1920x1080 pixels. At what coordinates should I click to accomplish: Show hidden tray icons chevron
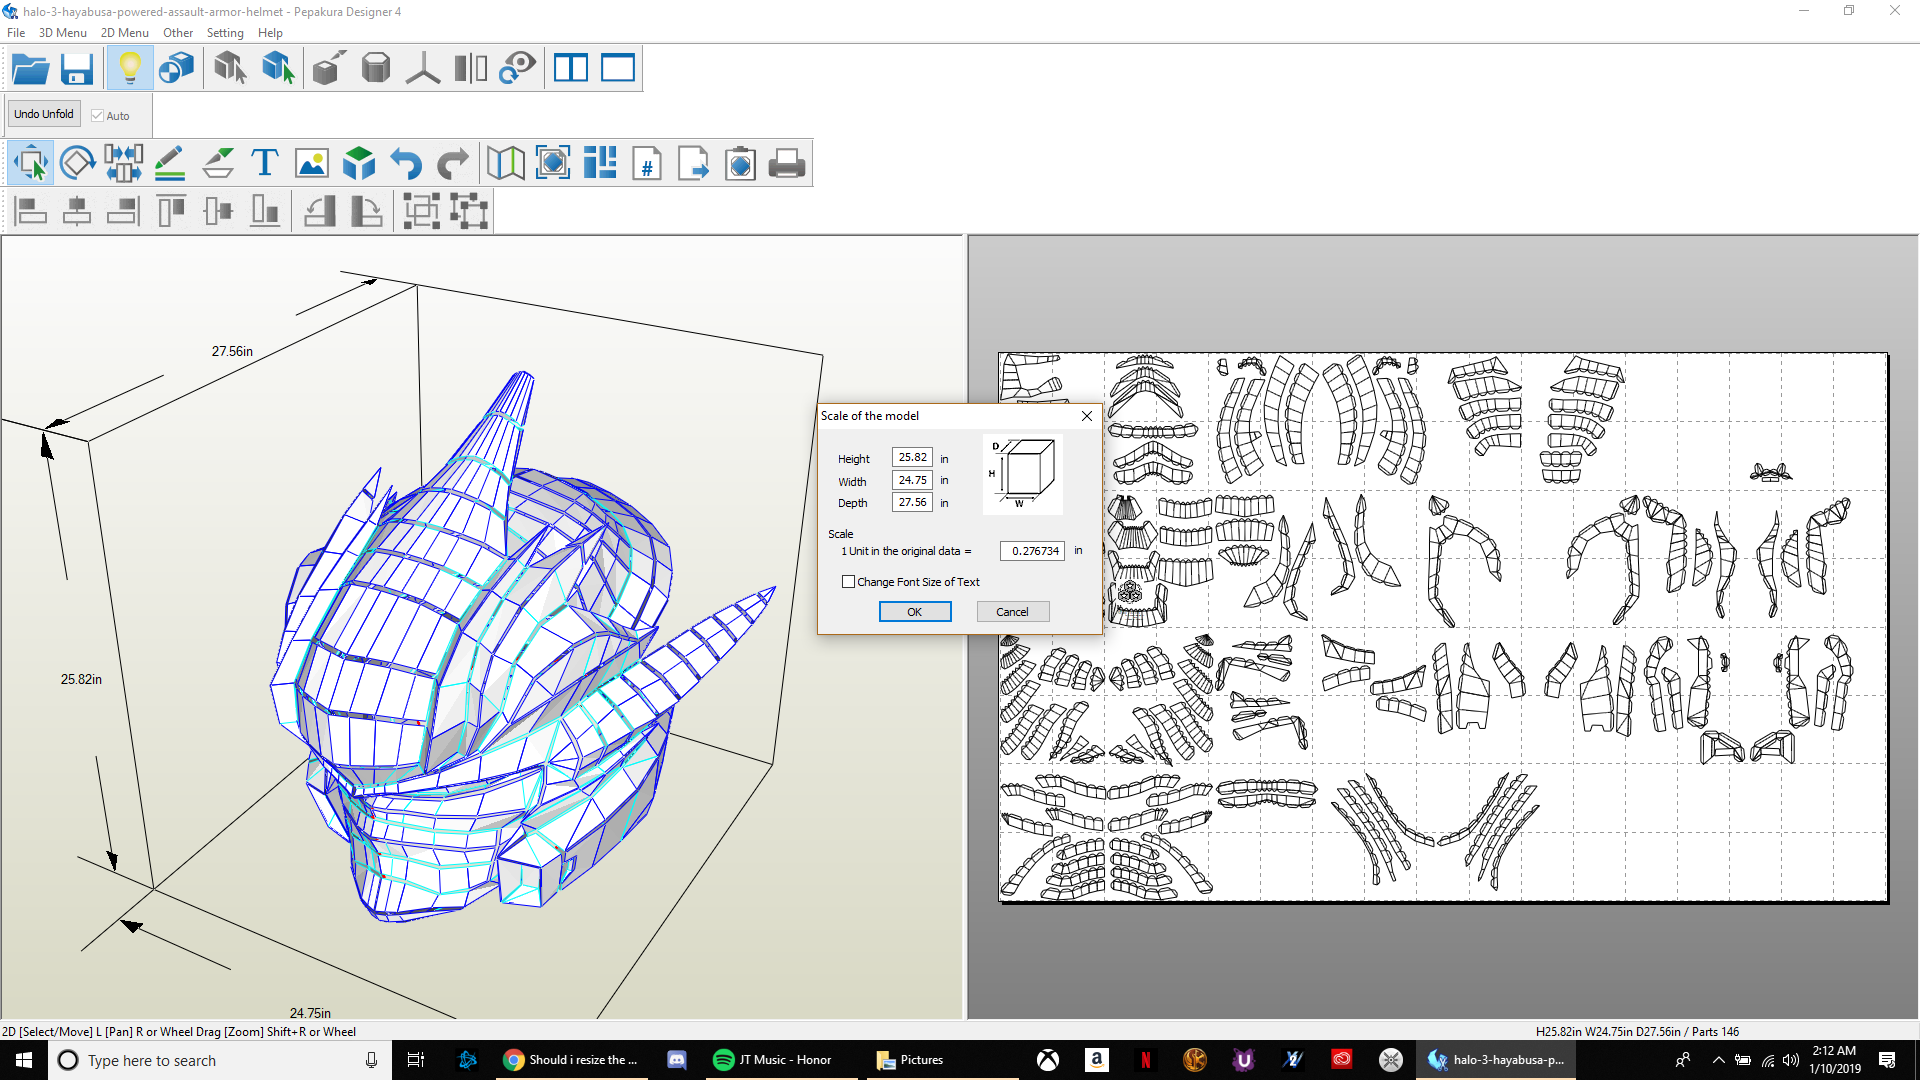(x=1718, y=1060)
